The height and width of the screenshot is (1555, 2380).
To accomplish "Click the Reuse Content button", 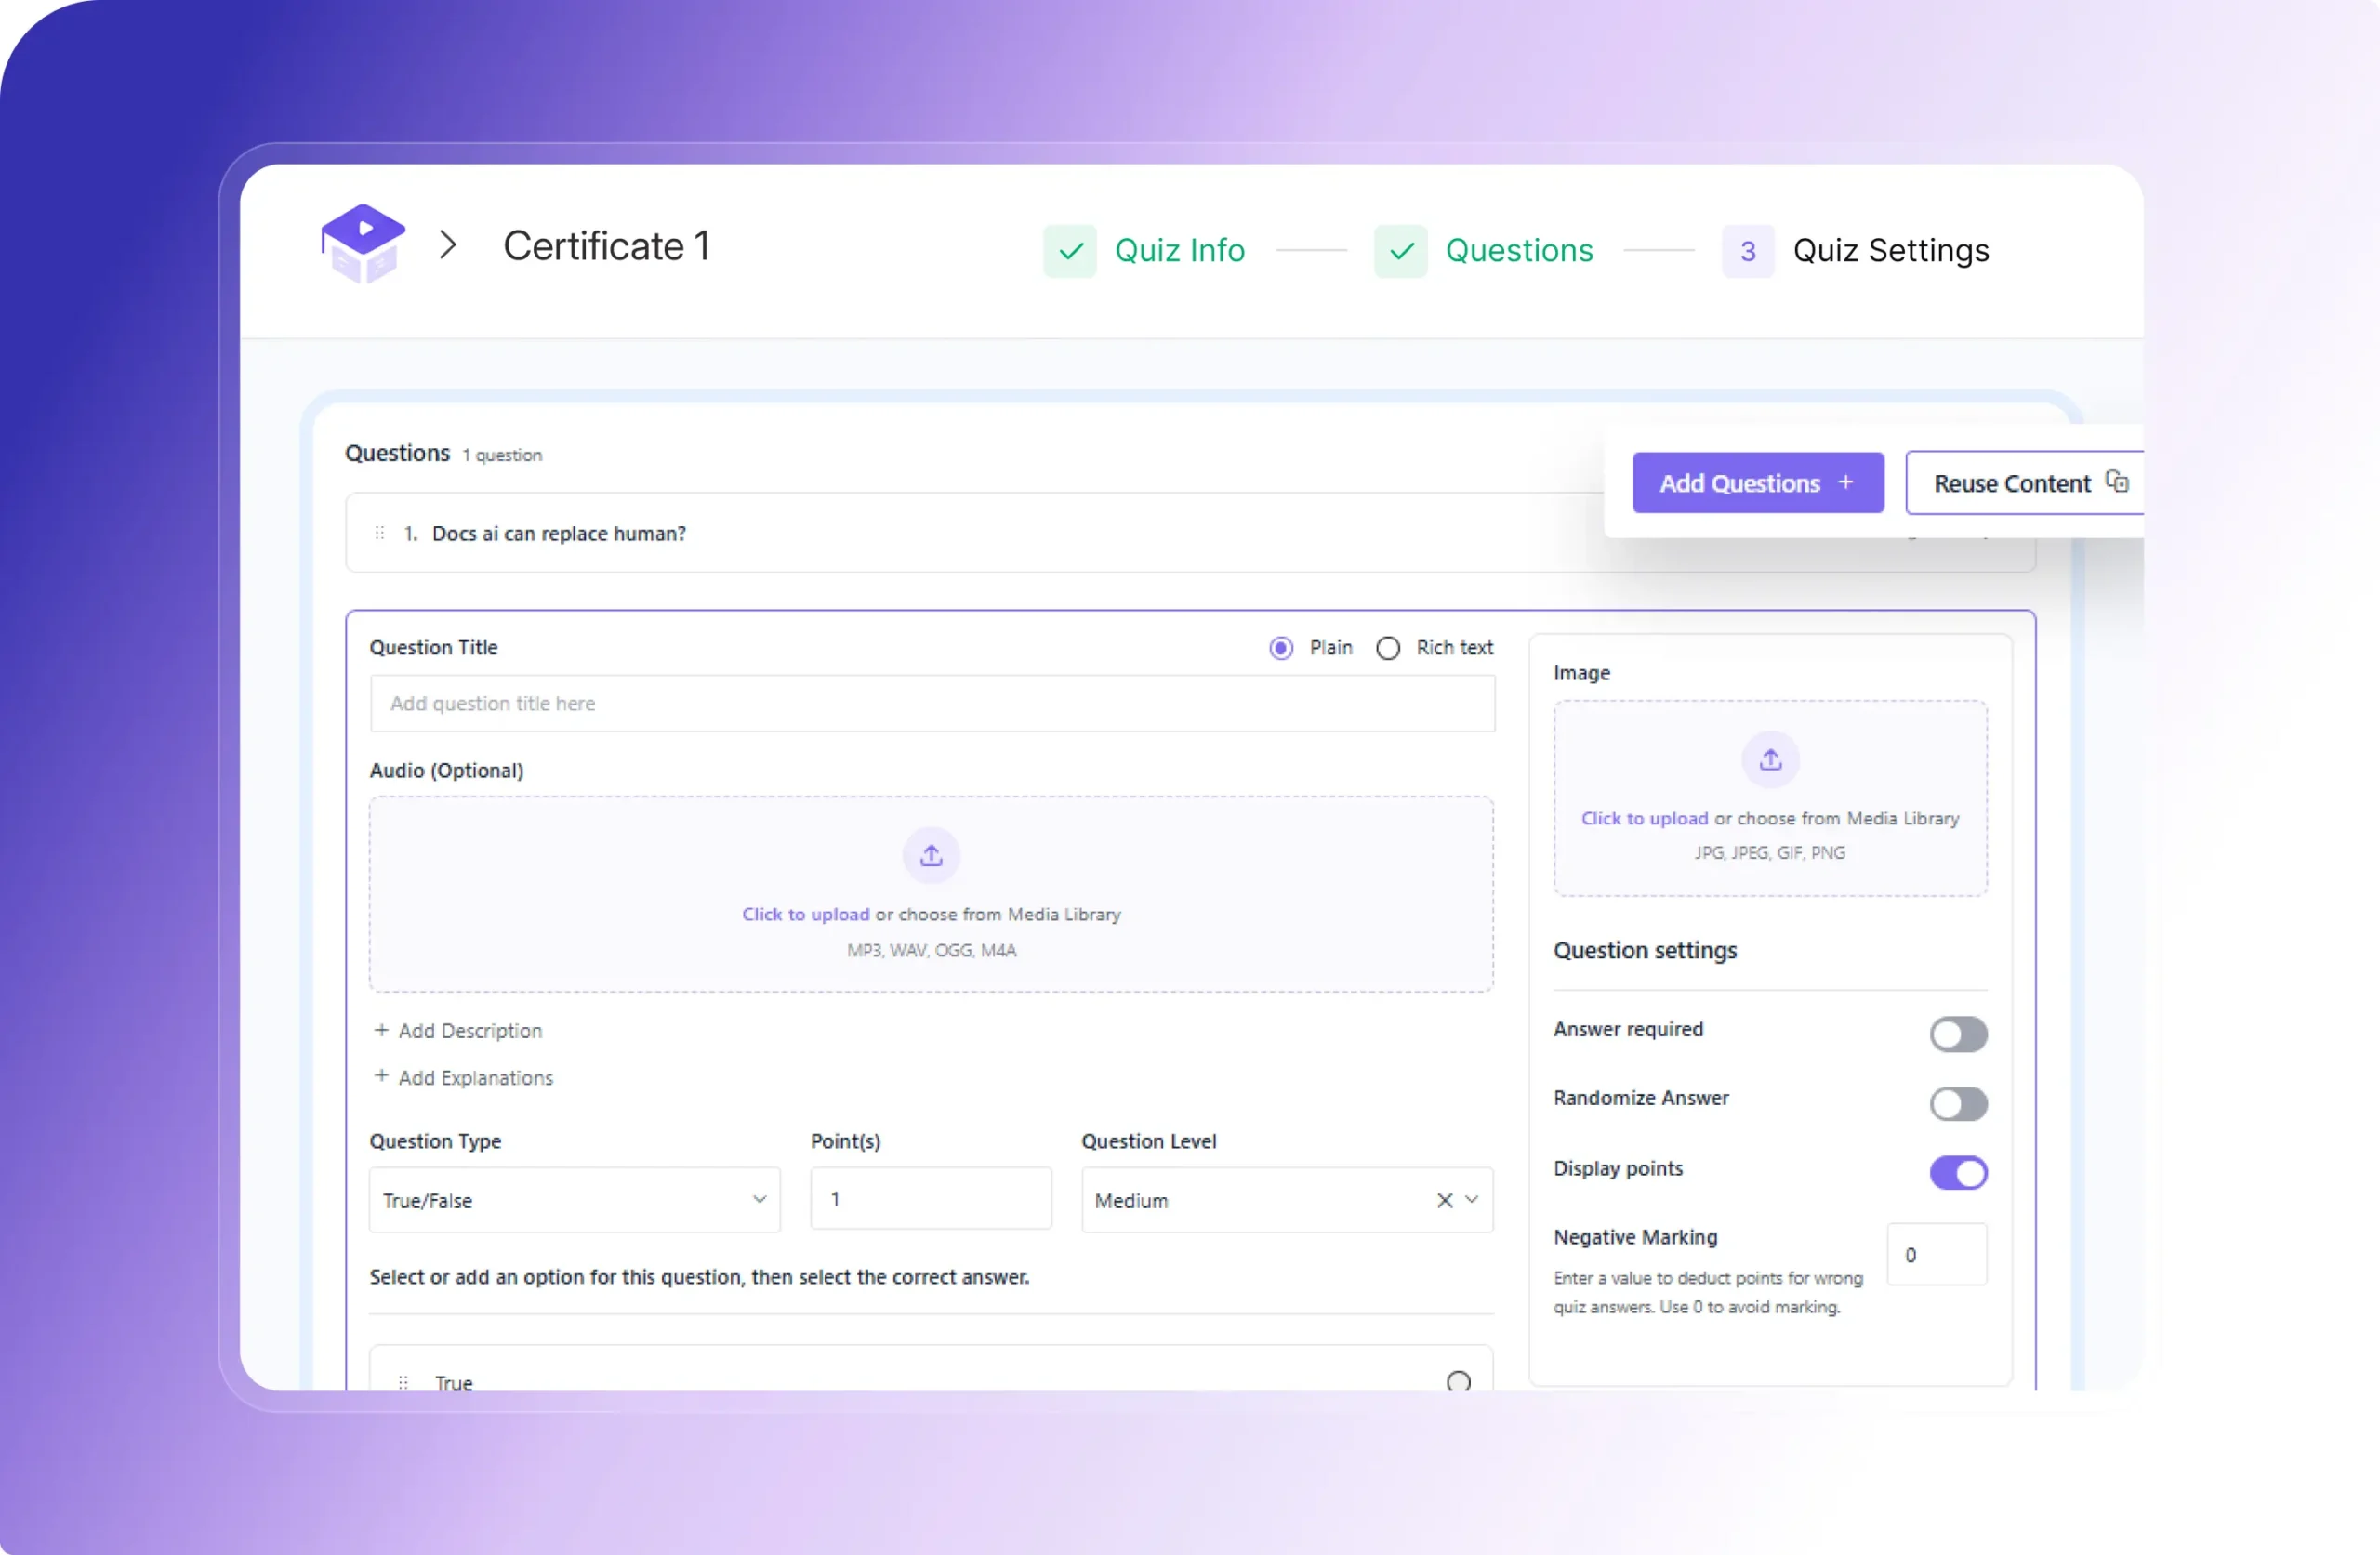I will (2025, 483).
